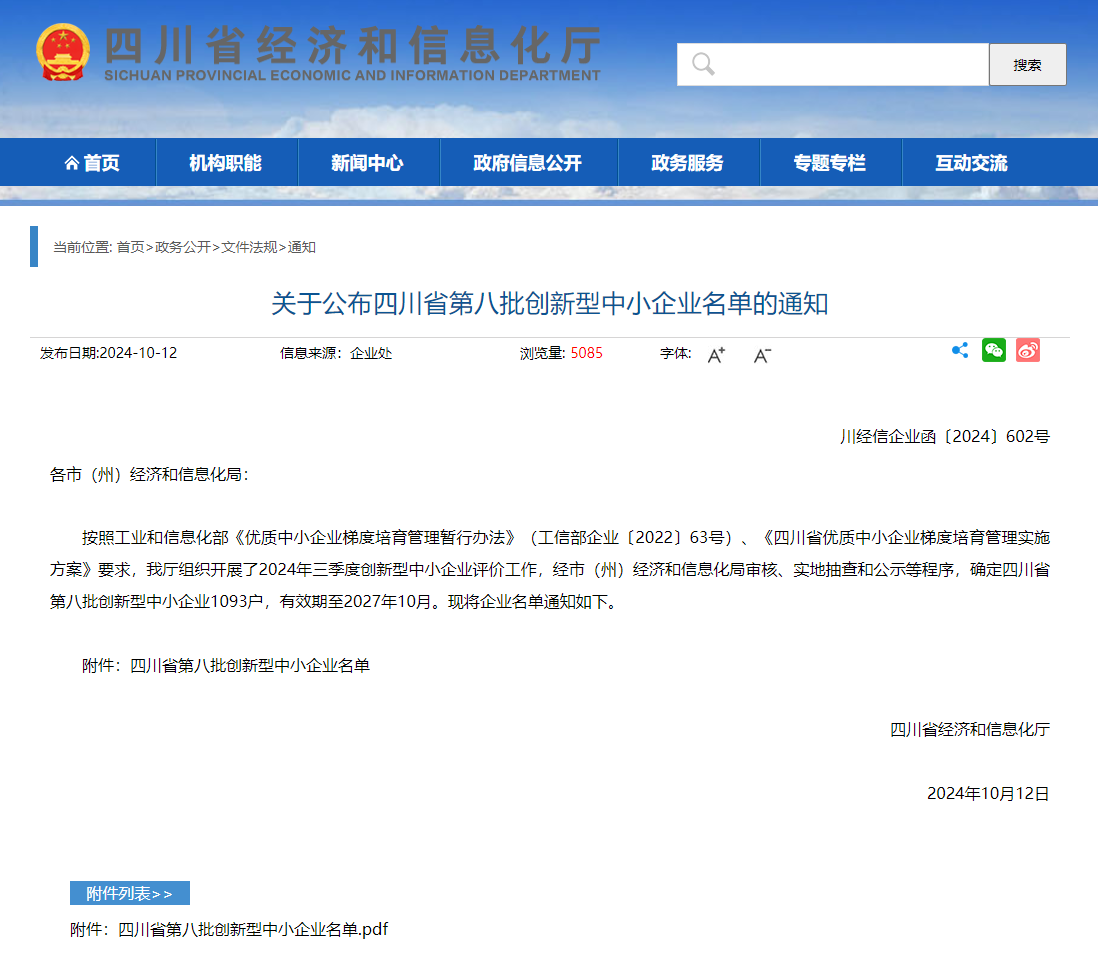Click the blue share icon
1098x954 pixels.
click(960, 350)
